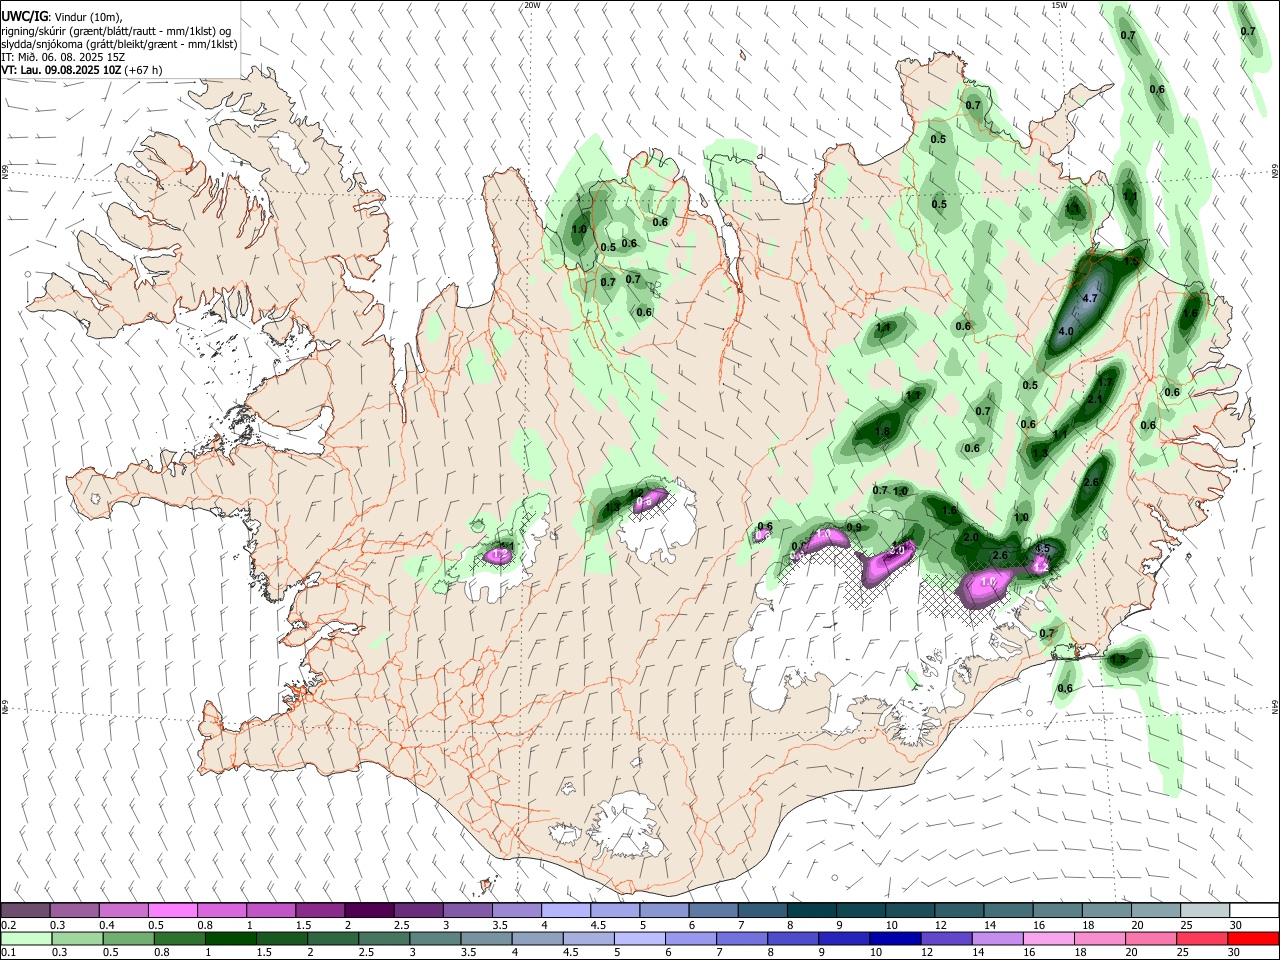
Task: Select the '4.0' precipitation value on the map
Action: 1066,331
